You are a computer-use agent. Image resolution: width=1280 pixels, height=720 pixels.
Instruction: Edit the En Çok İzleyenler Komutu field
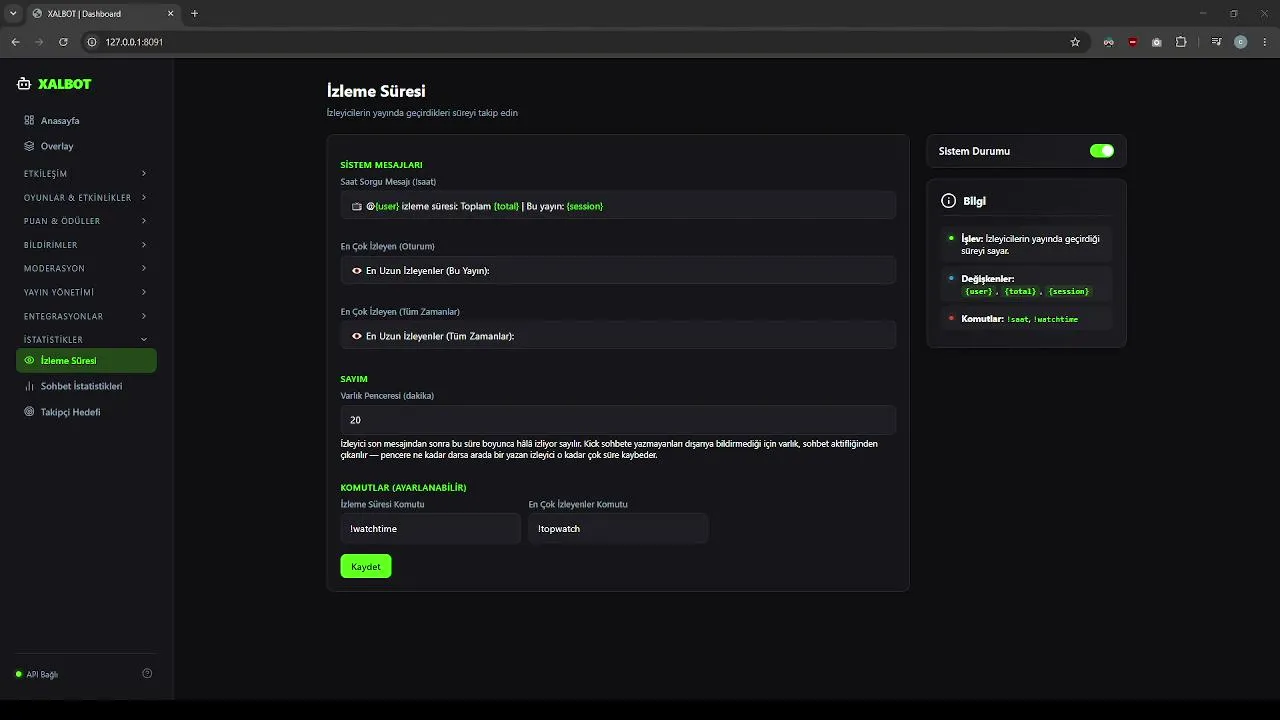click(x=618, y=528)
